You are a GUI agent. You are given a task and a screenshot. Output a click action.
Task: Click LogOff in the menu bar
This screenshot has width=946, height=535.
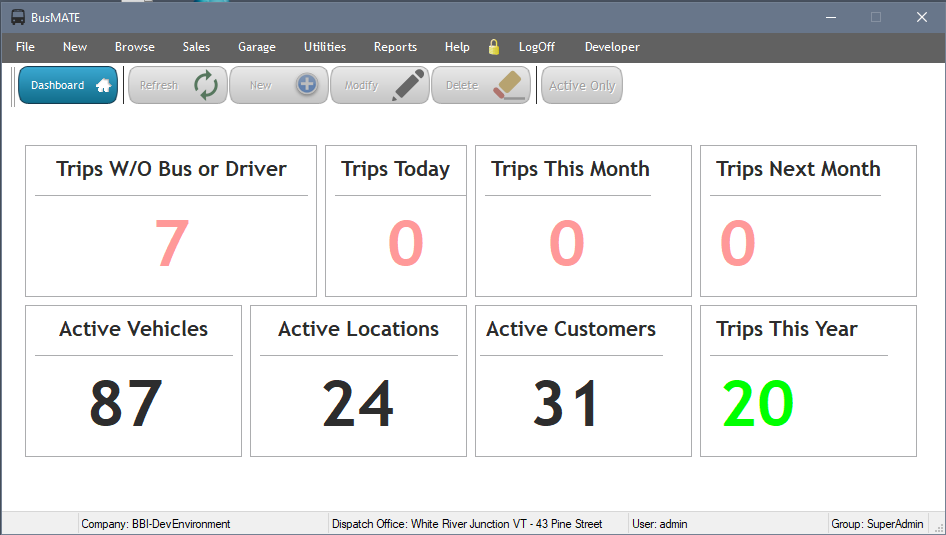click(536, 47)
